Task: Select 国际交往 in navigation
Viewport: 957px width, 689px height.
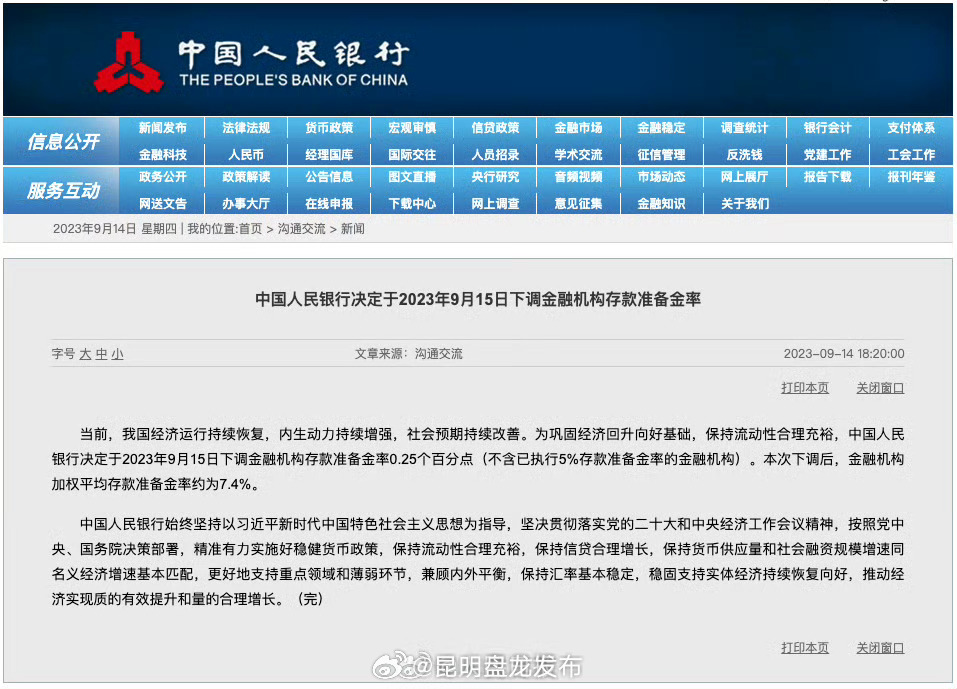Action: tap(412, 155)
